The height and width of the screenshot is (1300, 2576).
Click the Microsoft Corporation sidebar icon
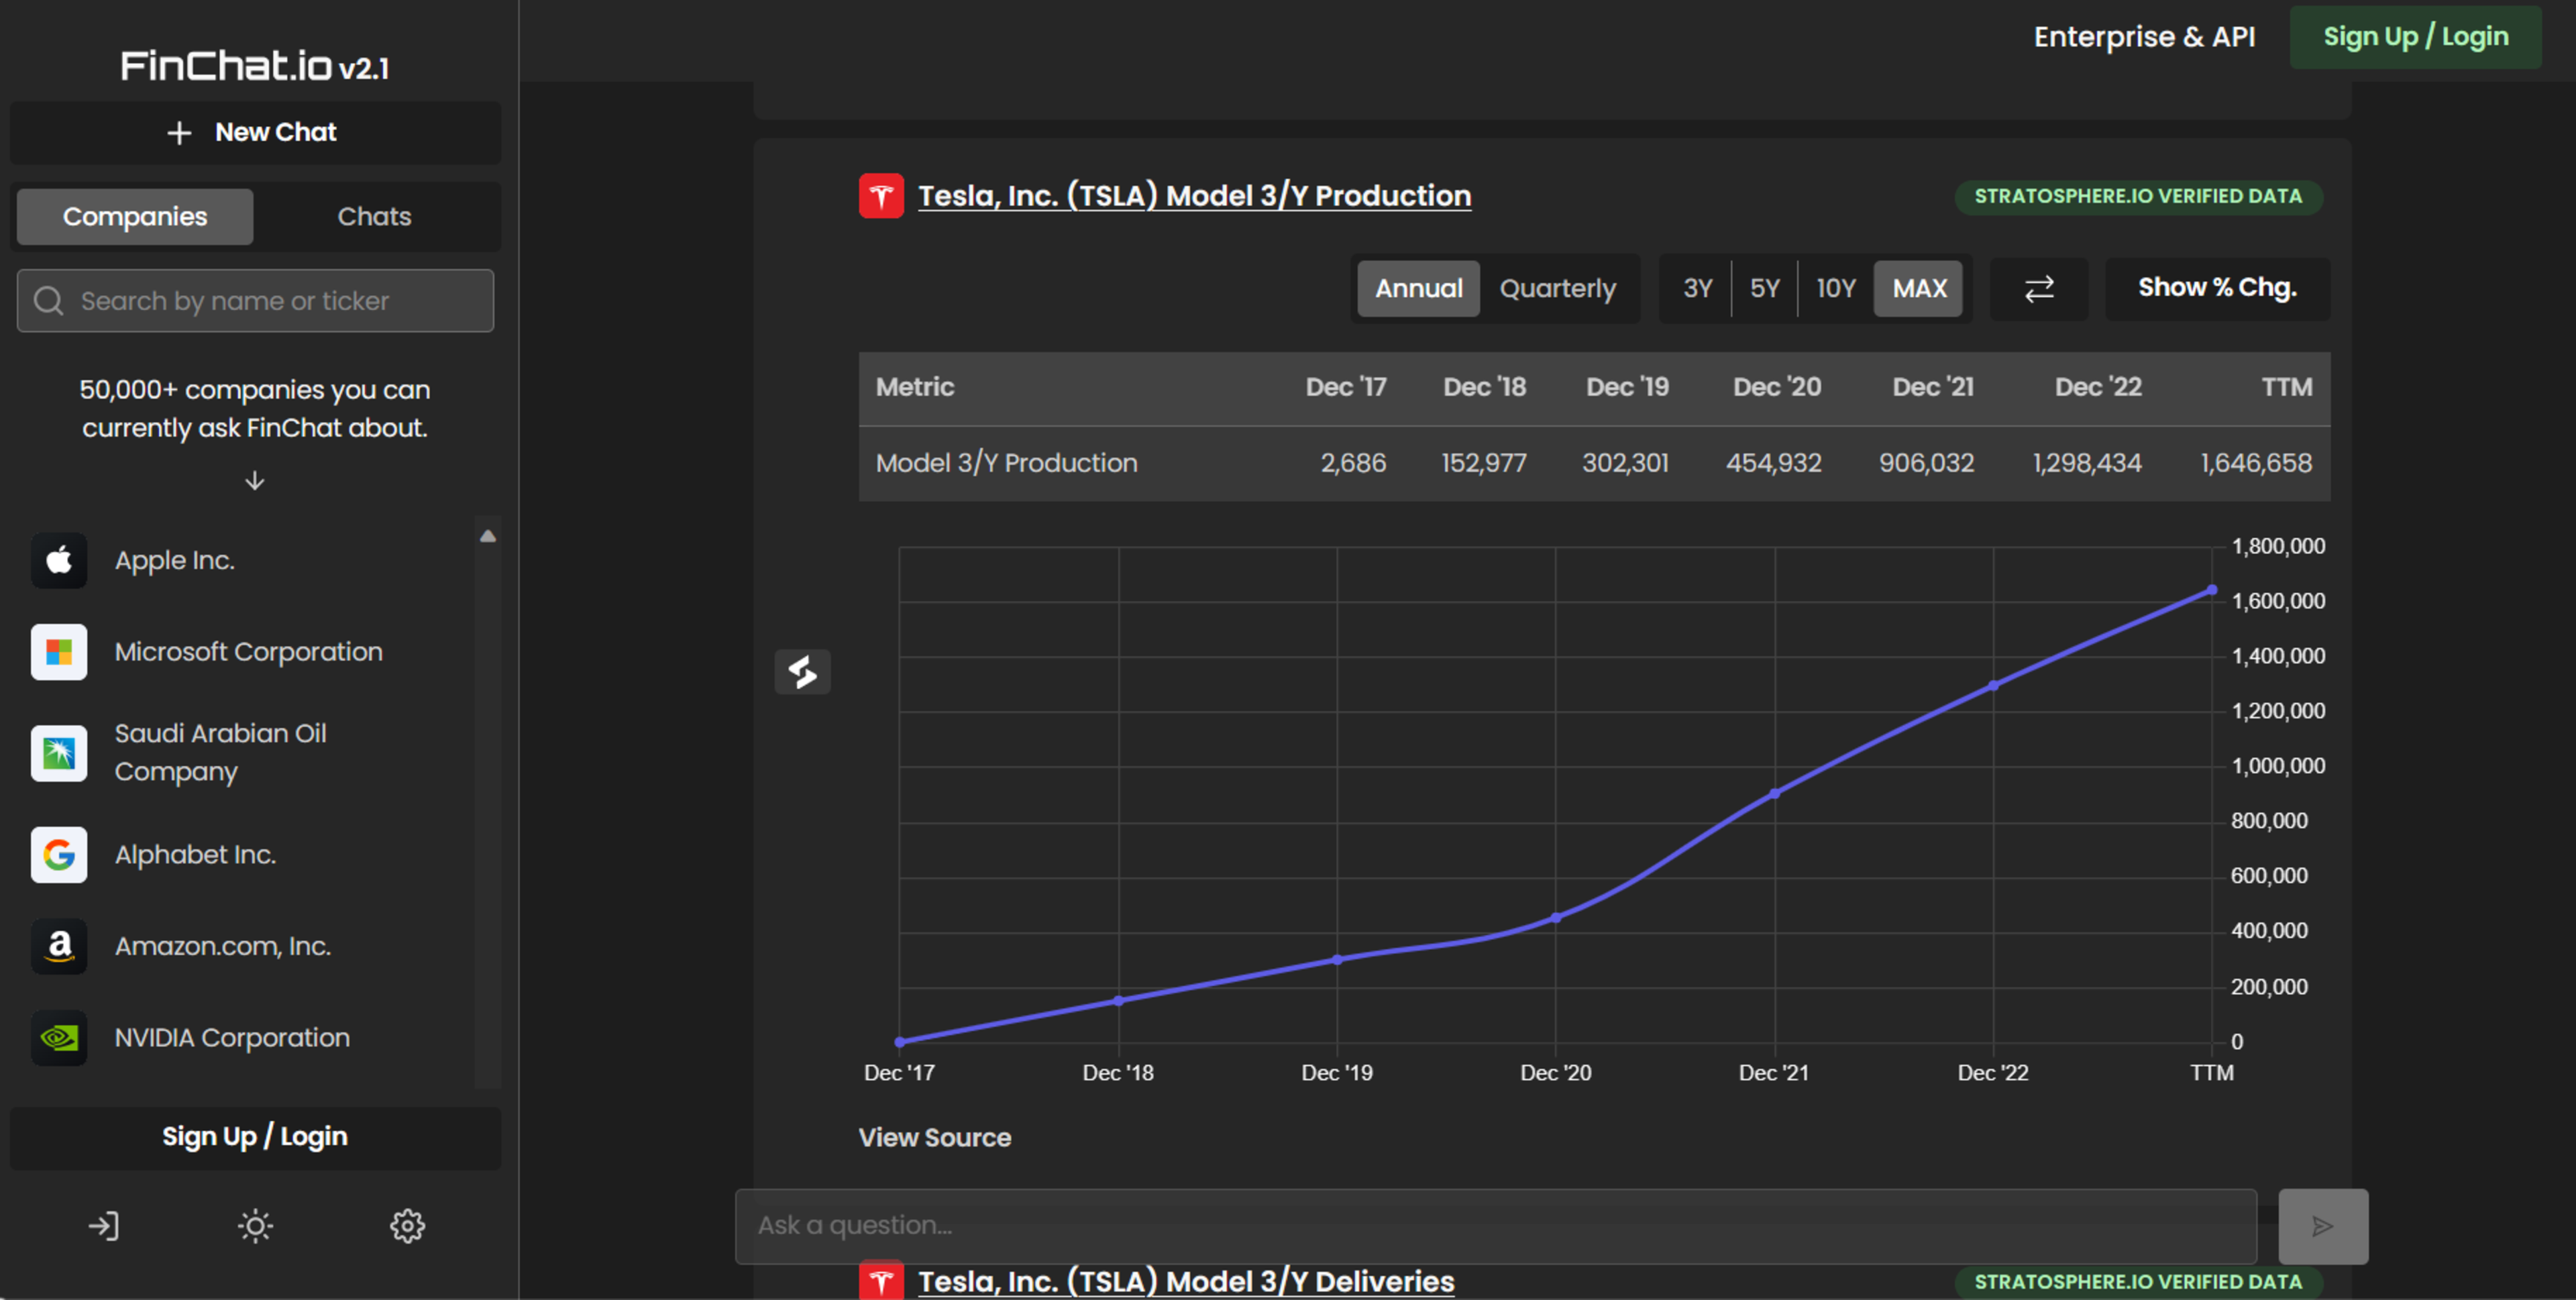60,651
